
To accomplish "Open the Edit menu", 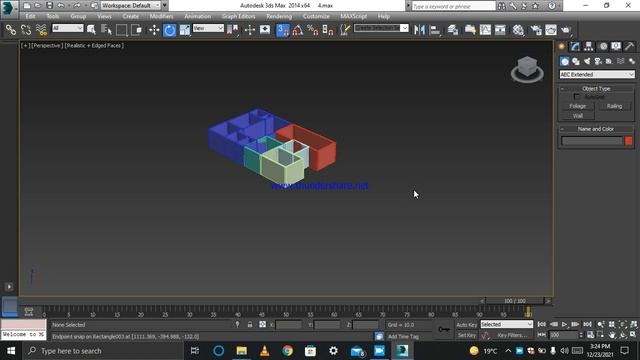I will (30, 16).
